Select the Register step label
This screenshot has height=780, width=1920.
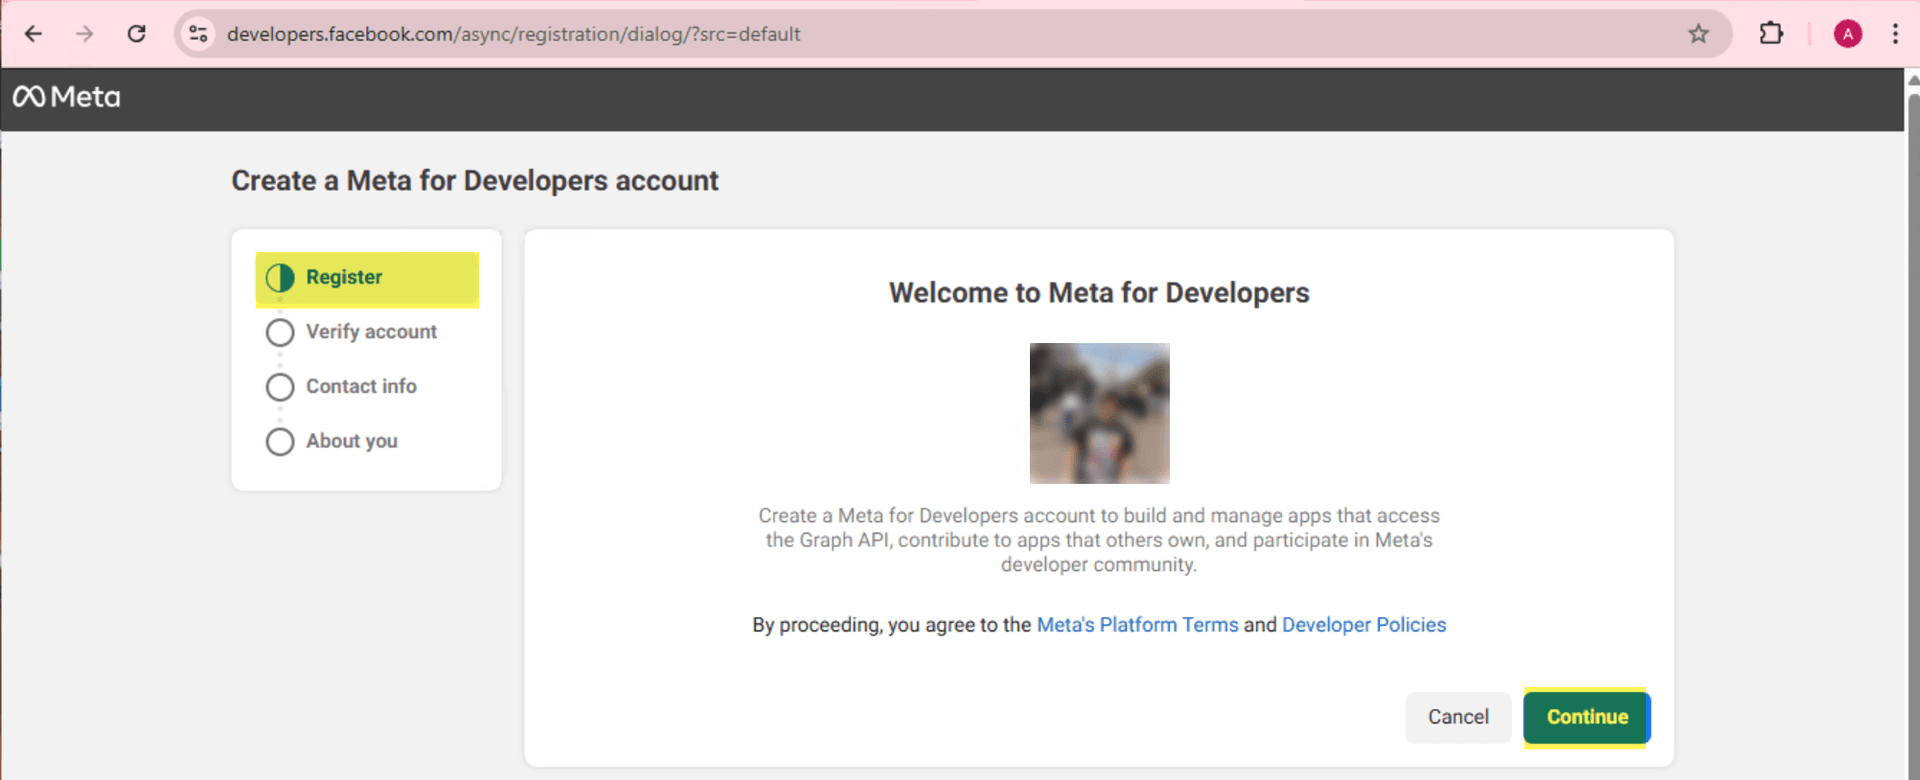344,277
